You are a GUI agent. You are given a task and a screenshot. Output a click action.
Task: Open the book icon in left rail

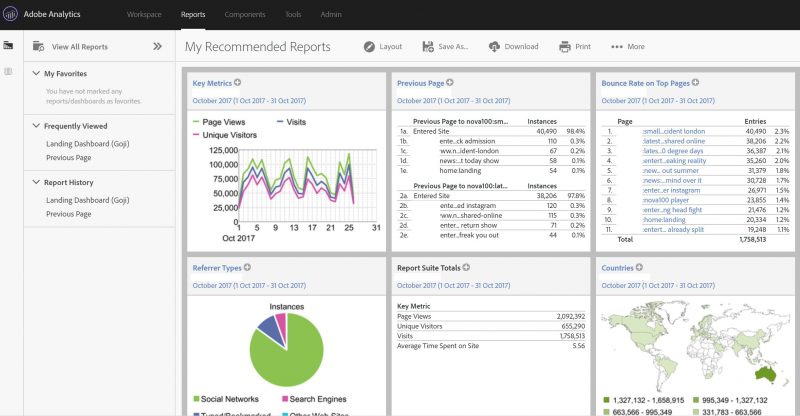click(x=8, y=71)
